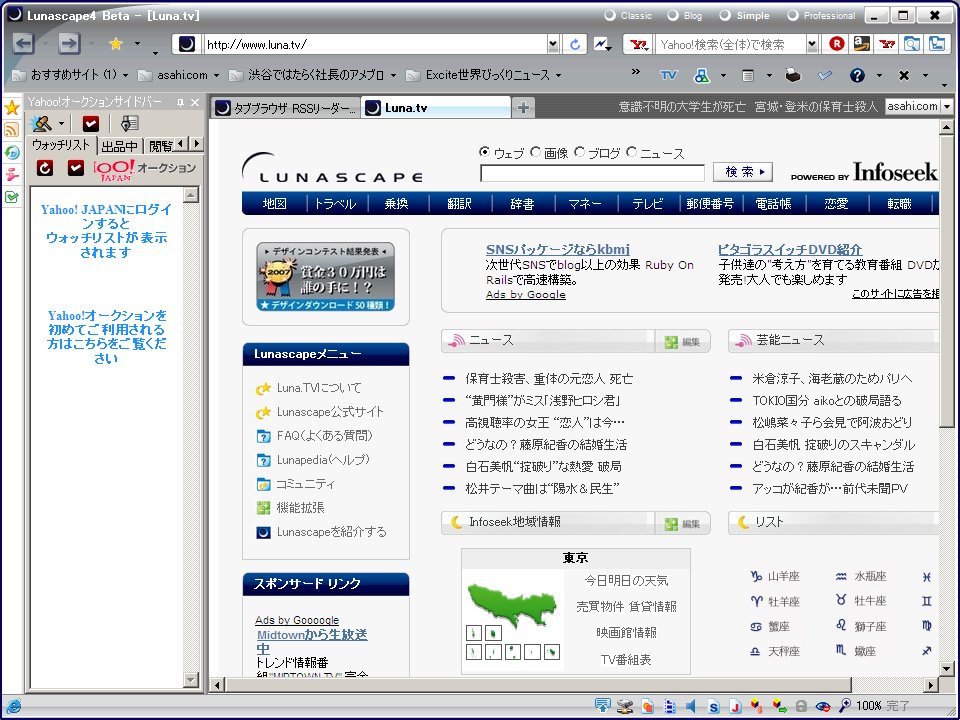This screenshot has height=720, width=960.
Task: Click the address bar URL field
Action: click(x=376, y=44)
